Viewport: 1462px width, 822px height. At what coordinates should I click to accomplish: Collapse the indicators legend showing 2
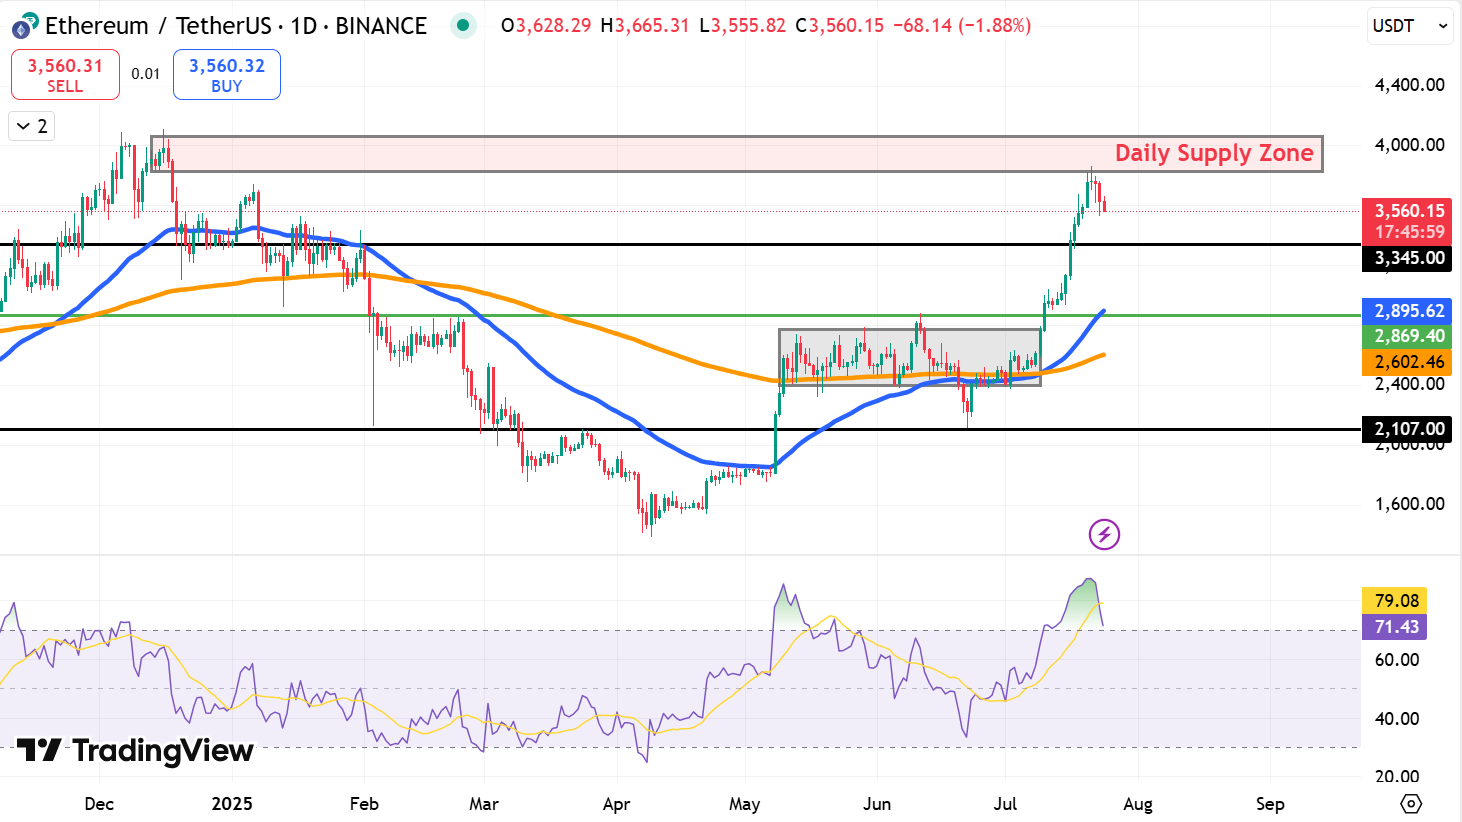coord(31,126)
